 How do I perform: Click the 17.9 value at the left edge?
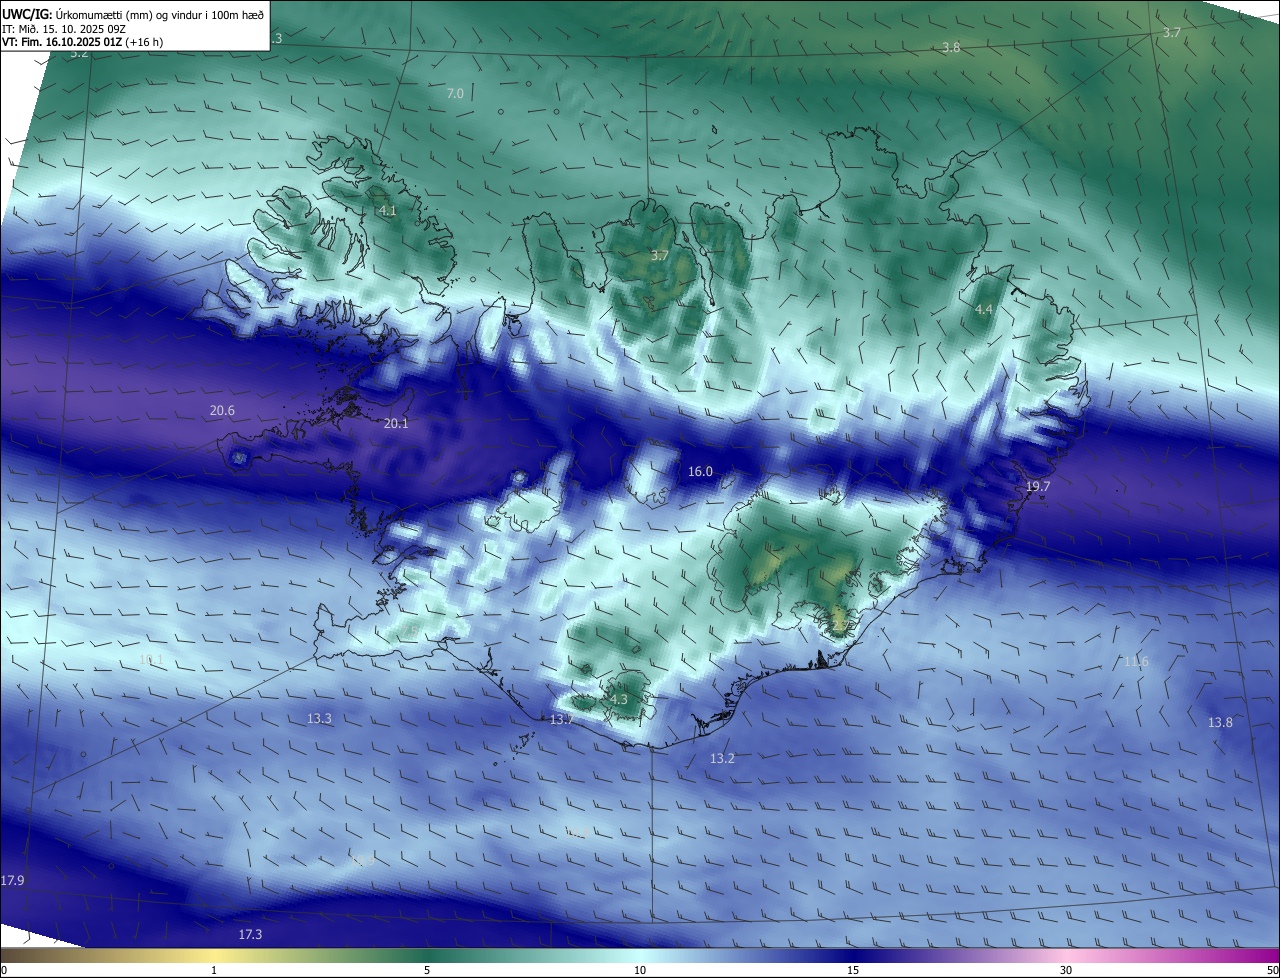pos(12,880)
